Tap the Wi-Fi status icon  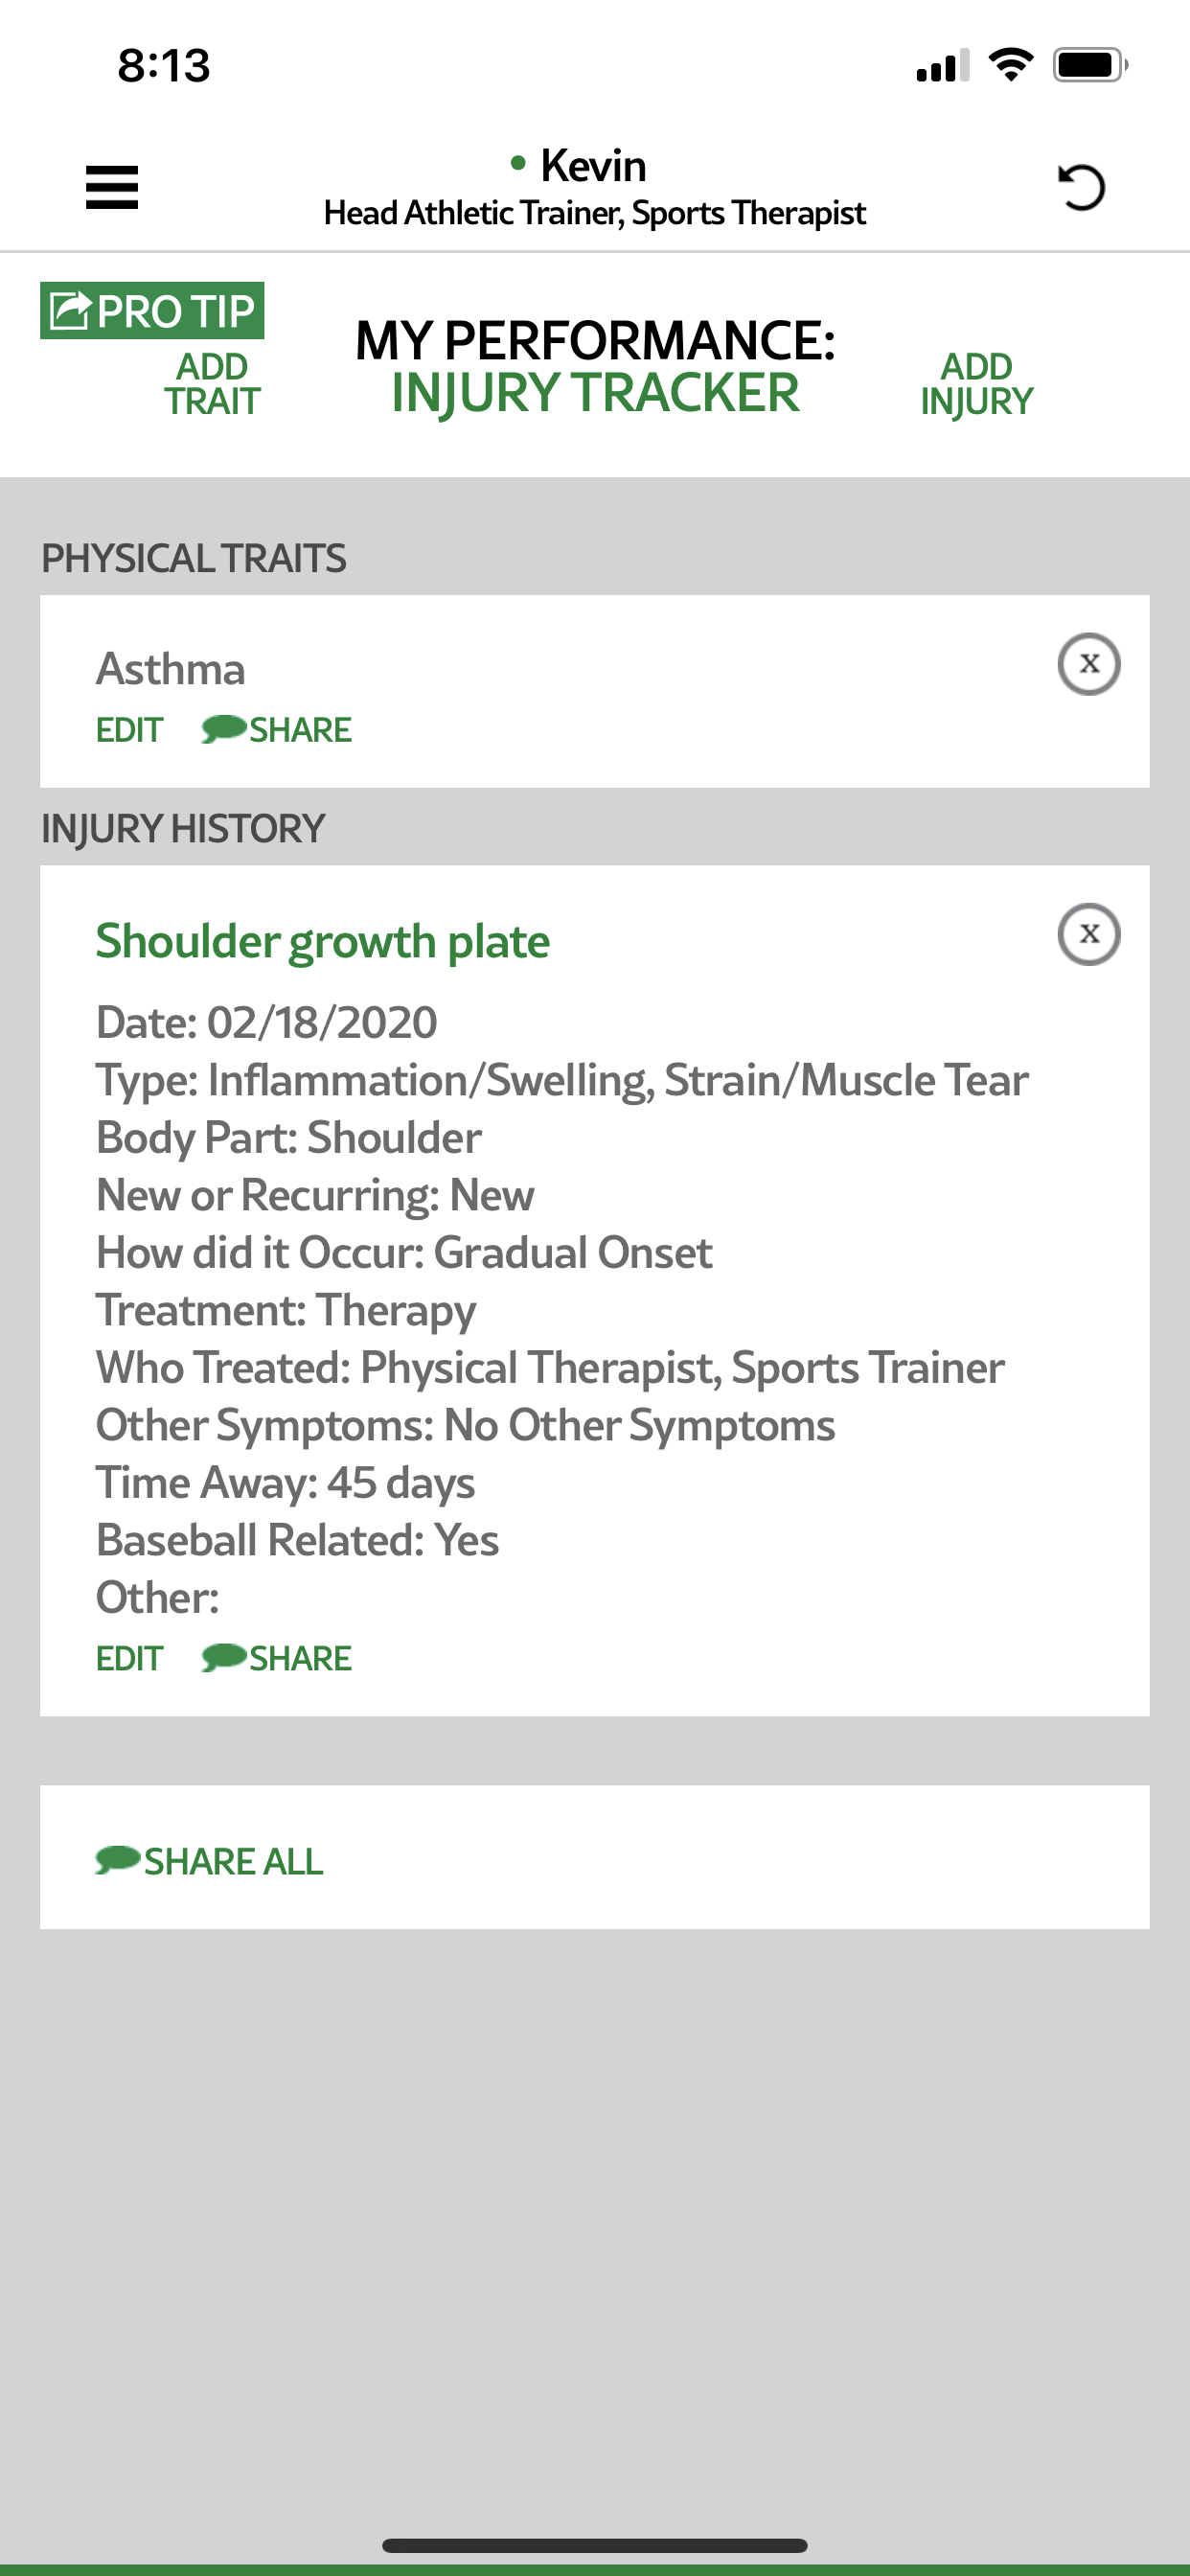click(1010, 65)
